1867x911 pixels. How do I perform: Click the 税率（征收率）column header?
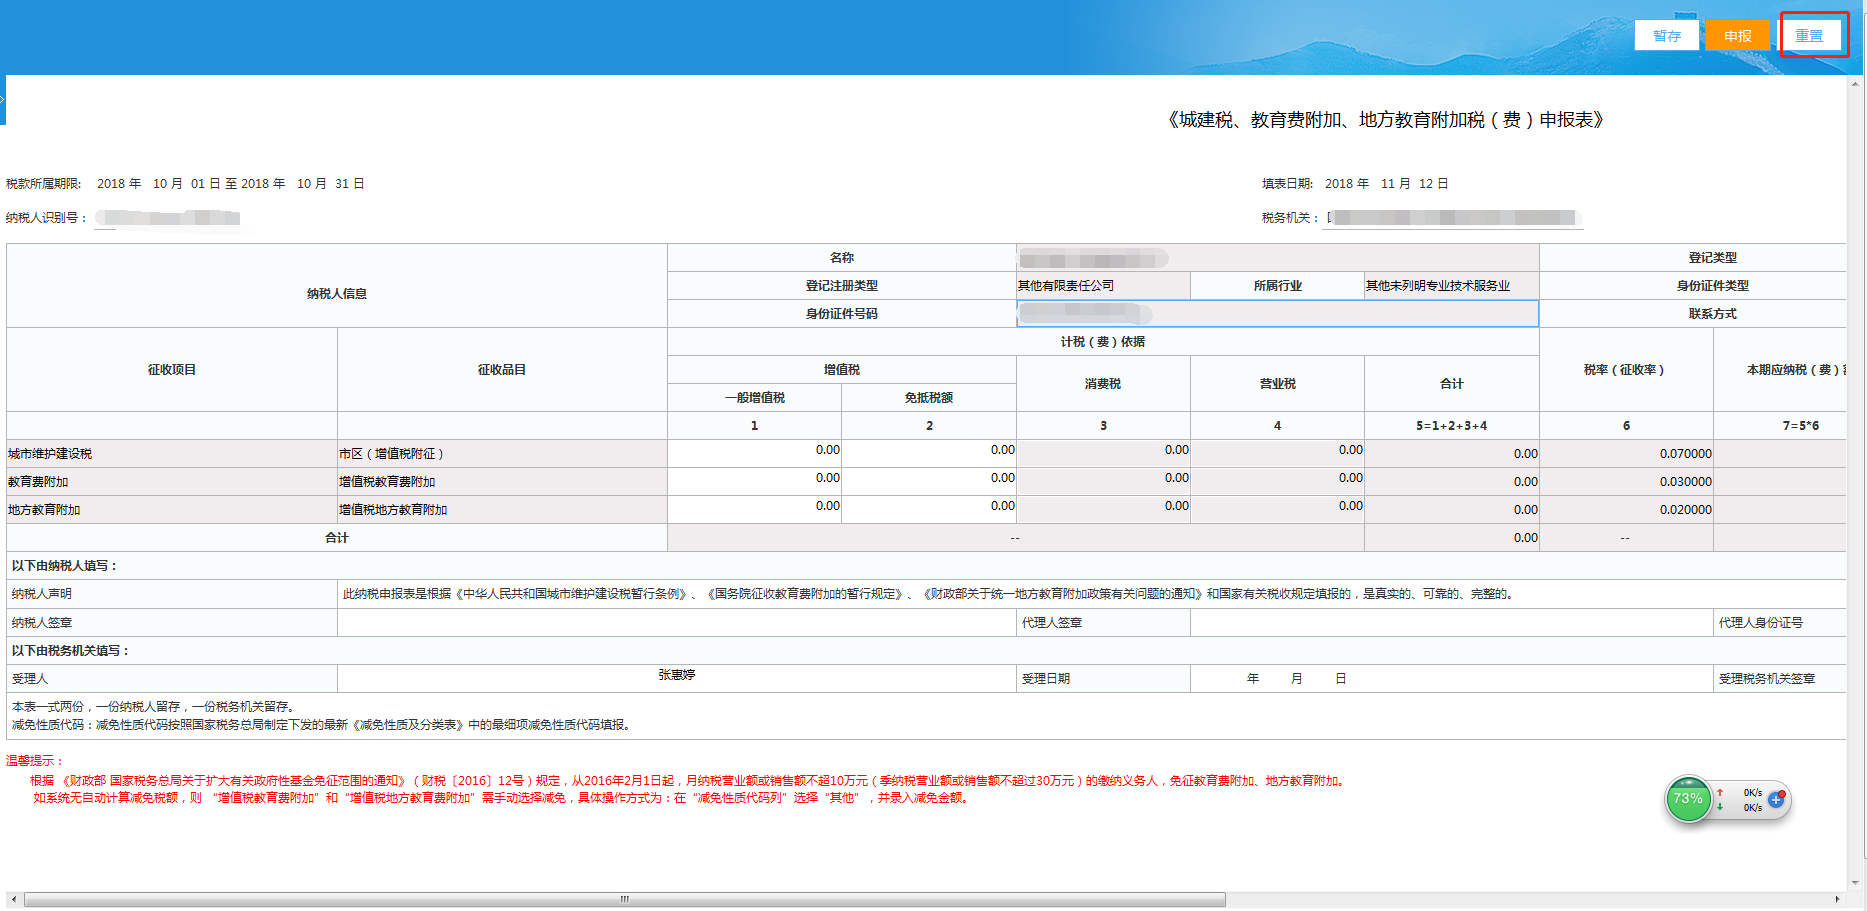[1626, 369]
